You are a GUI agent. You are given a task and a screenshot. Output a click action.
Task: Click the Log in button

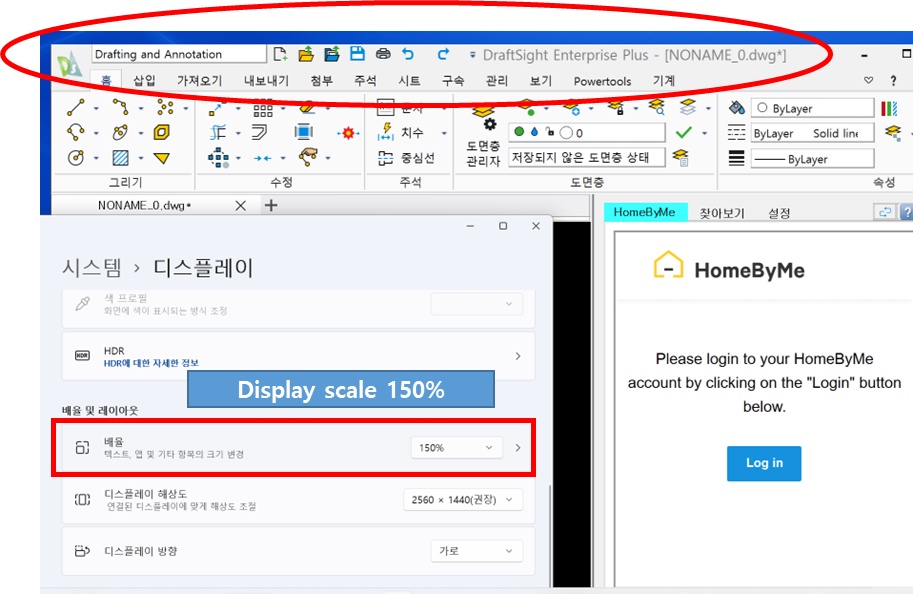click(x=764, y=463)
